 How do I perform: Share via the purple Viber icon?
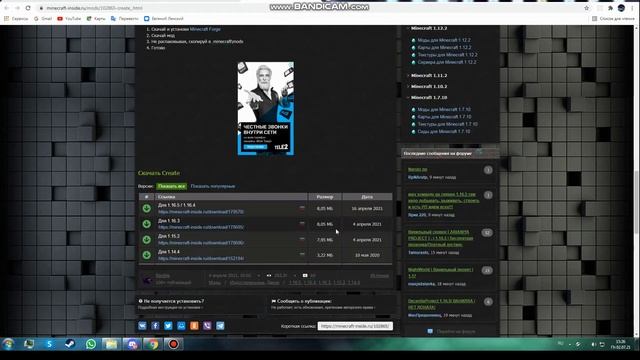coord(207,326)
